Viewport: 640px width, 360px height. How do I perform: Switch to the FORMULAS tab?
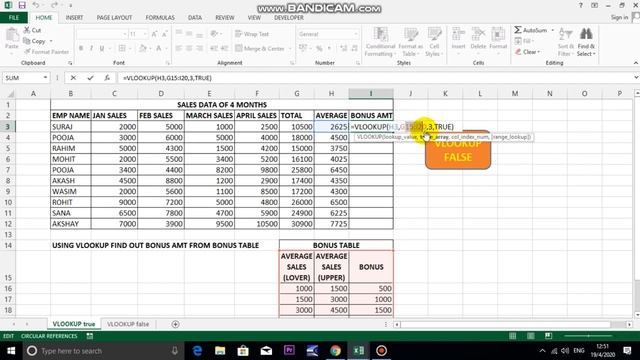point(160,18)
